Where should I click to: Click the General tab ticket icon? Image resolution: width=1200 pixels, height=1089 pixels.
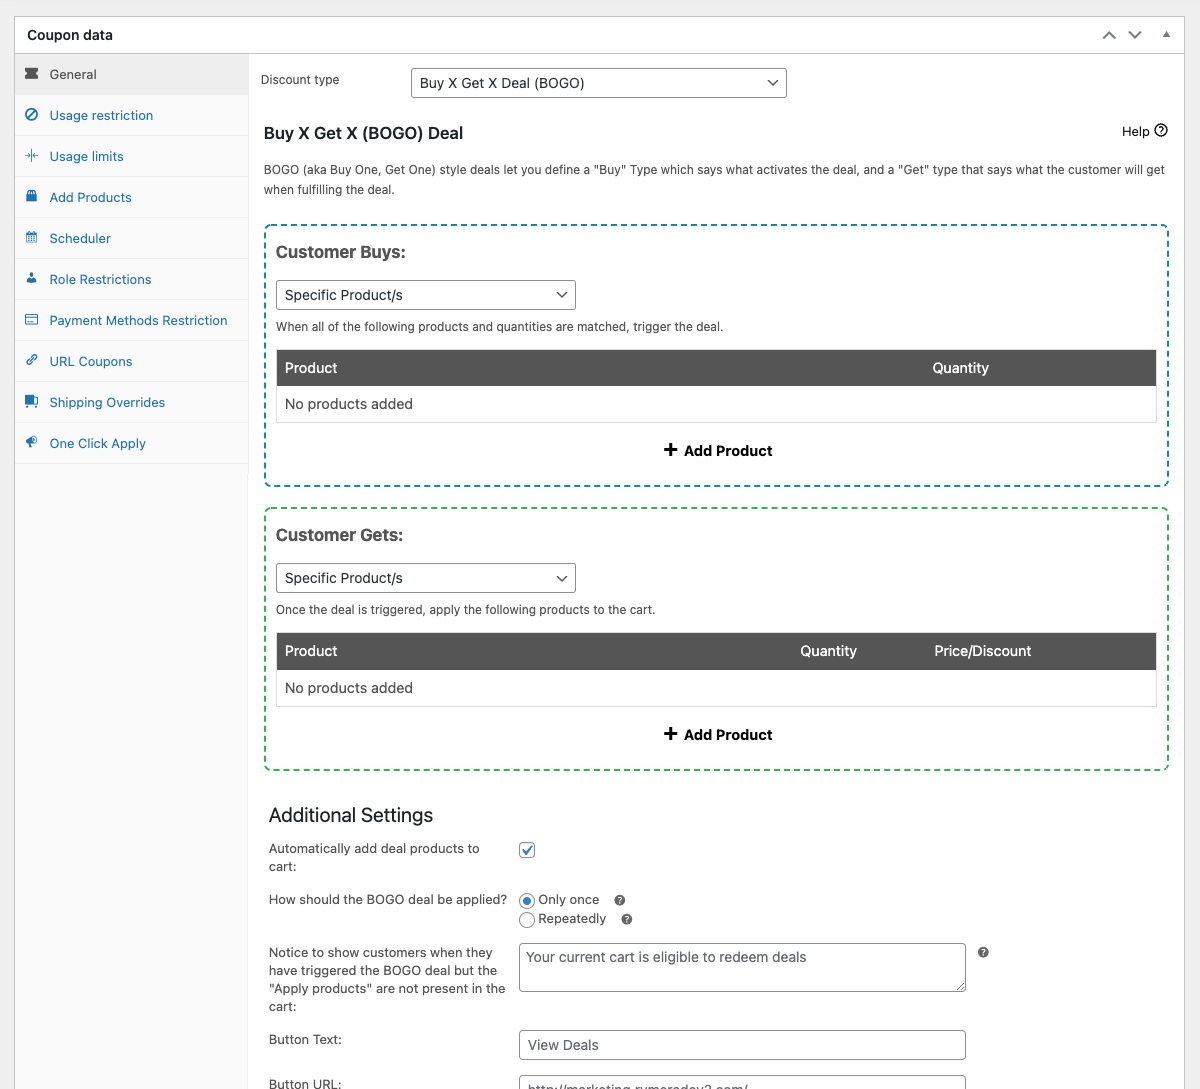coord(32,74)
